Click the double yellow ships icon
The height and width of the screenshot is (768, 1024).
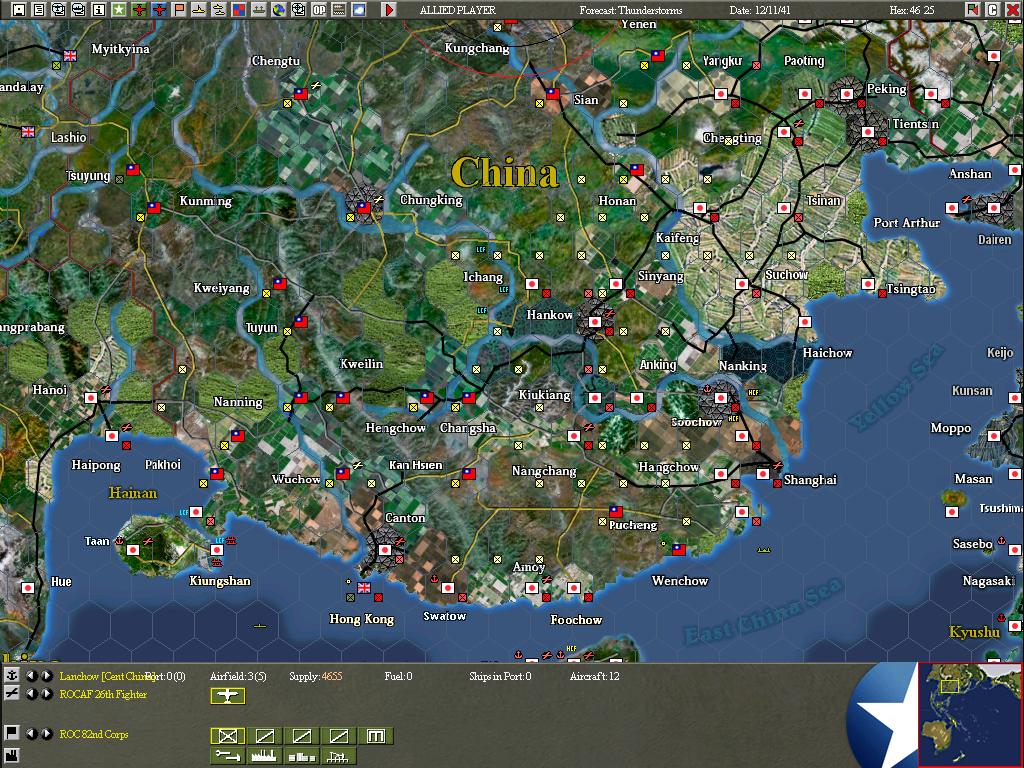[219, 9]
